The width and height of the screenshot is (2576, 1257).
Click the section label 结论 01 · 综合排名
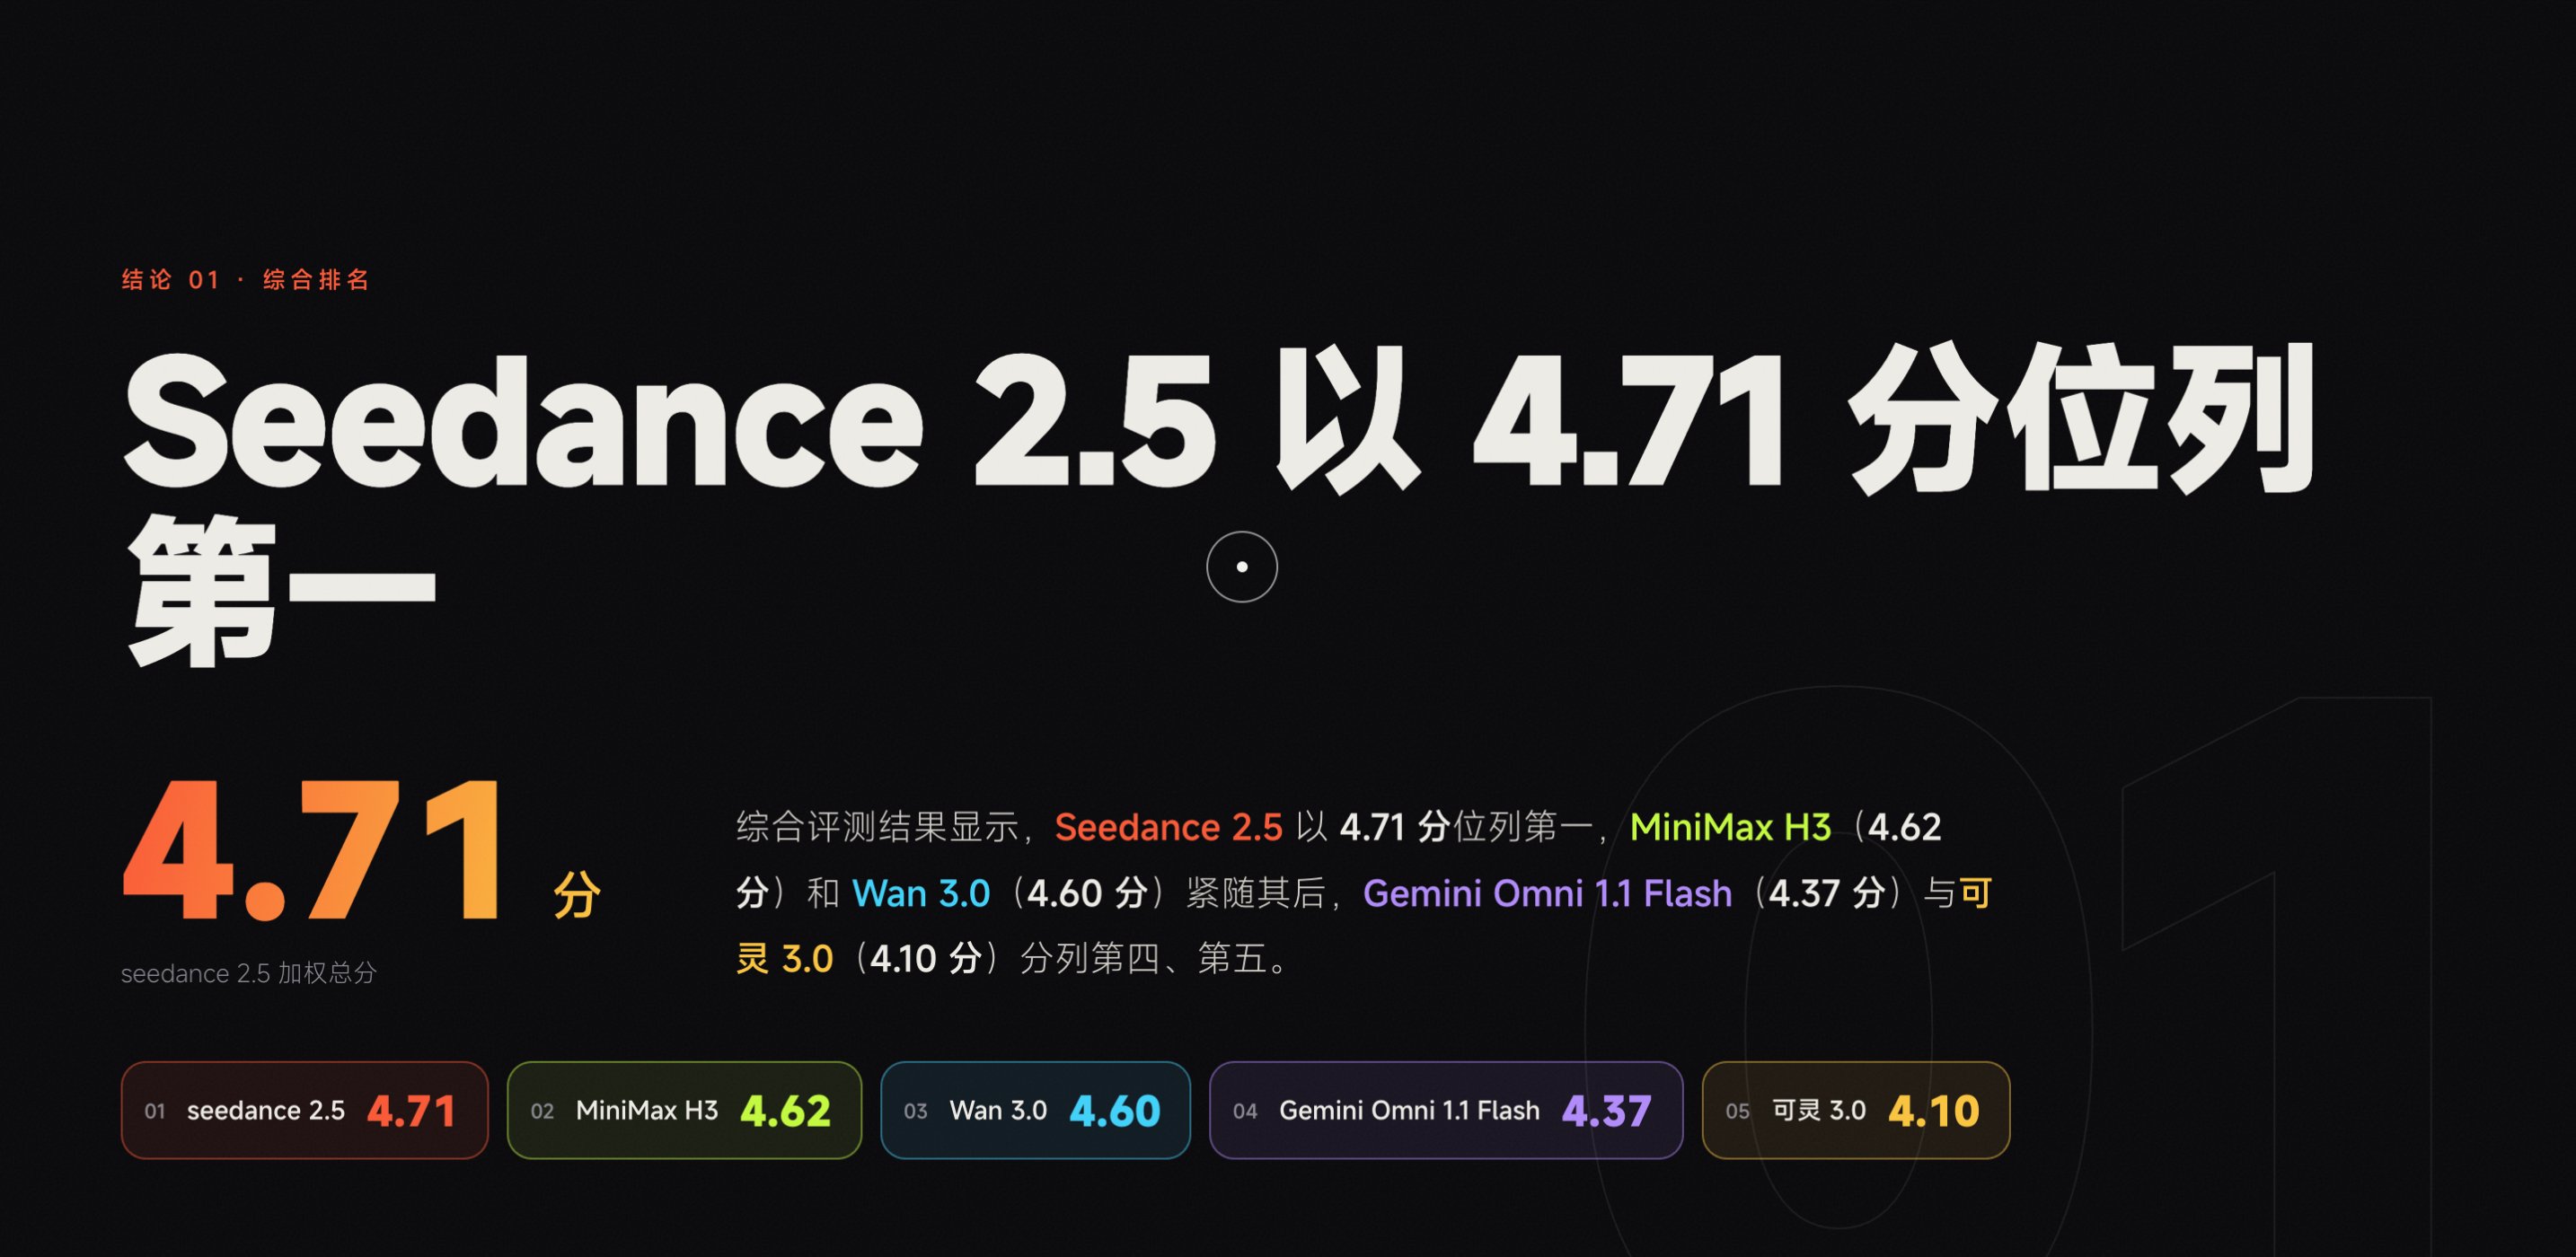(246, 280)
